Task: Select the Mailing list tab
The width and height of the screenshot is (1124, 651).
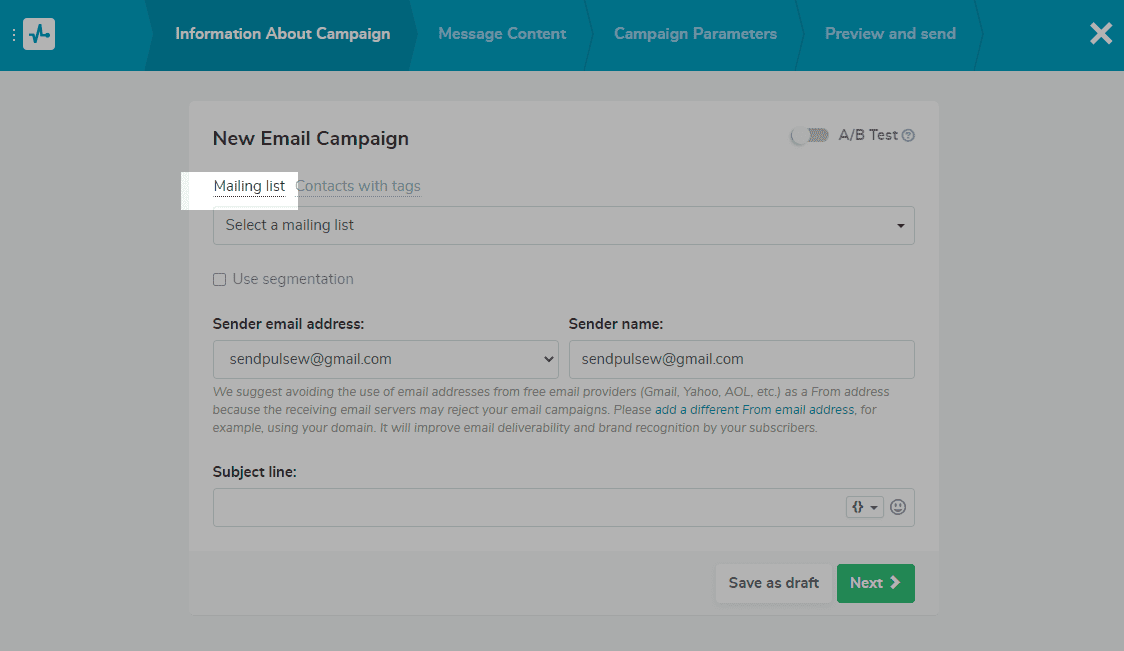Action: coord(249,186)
